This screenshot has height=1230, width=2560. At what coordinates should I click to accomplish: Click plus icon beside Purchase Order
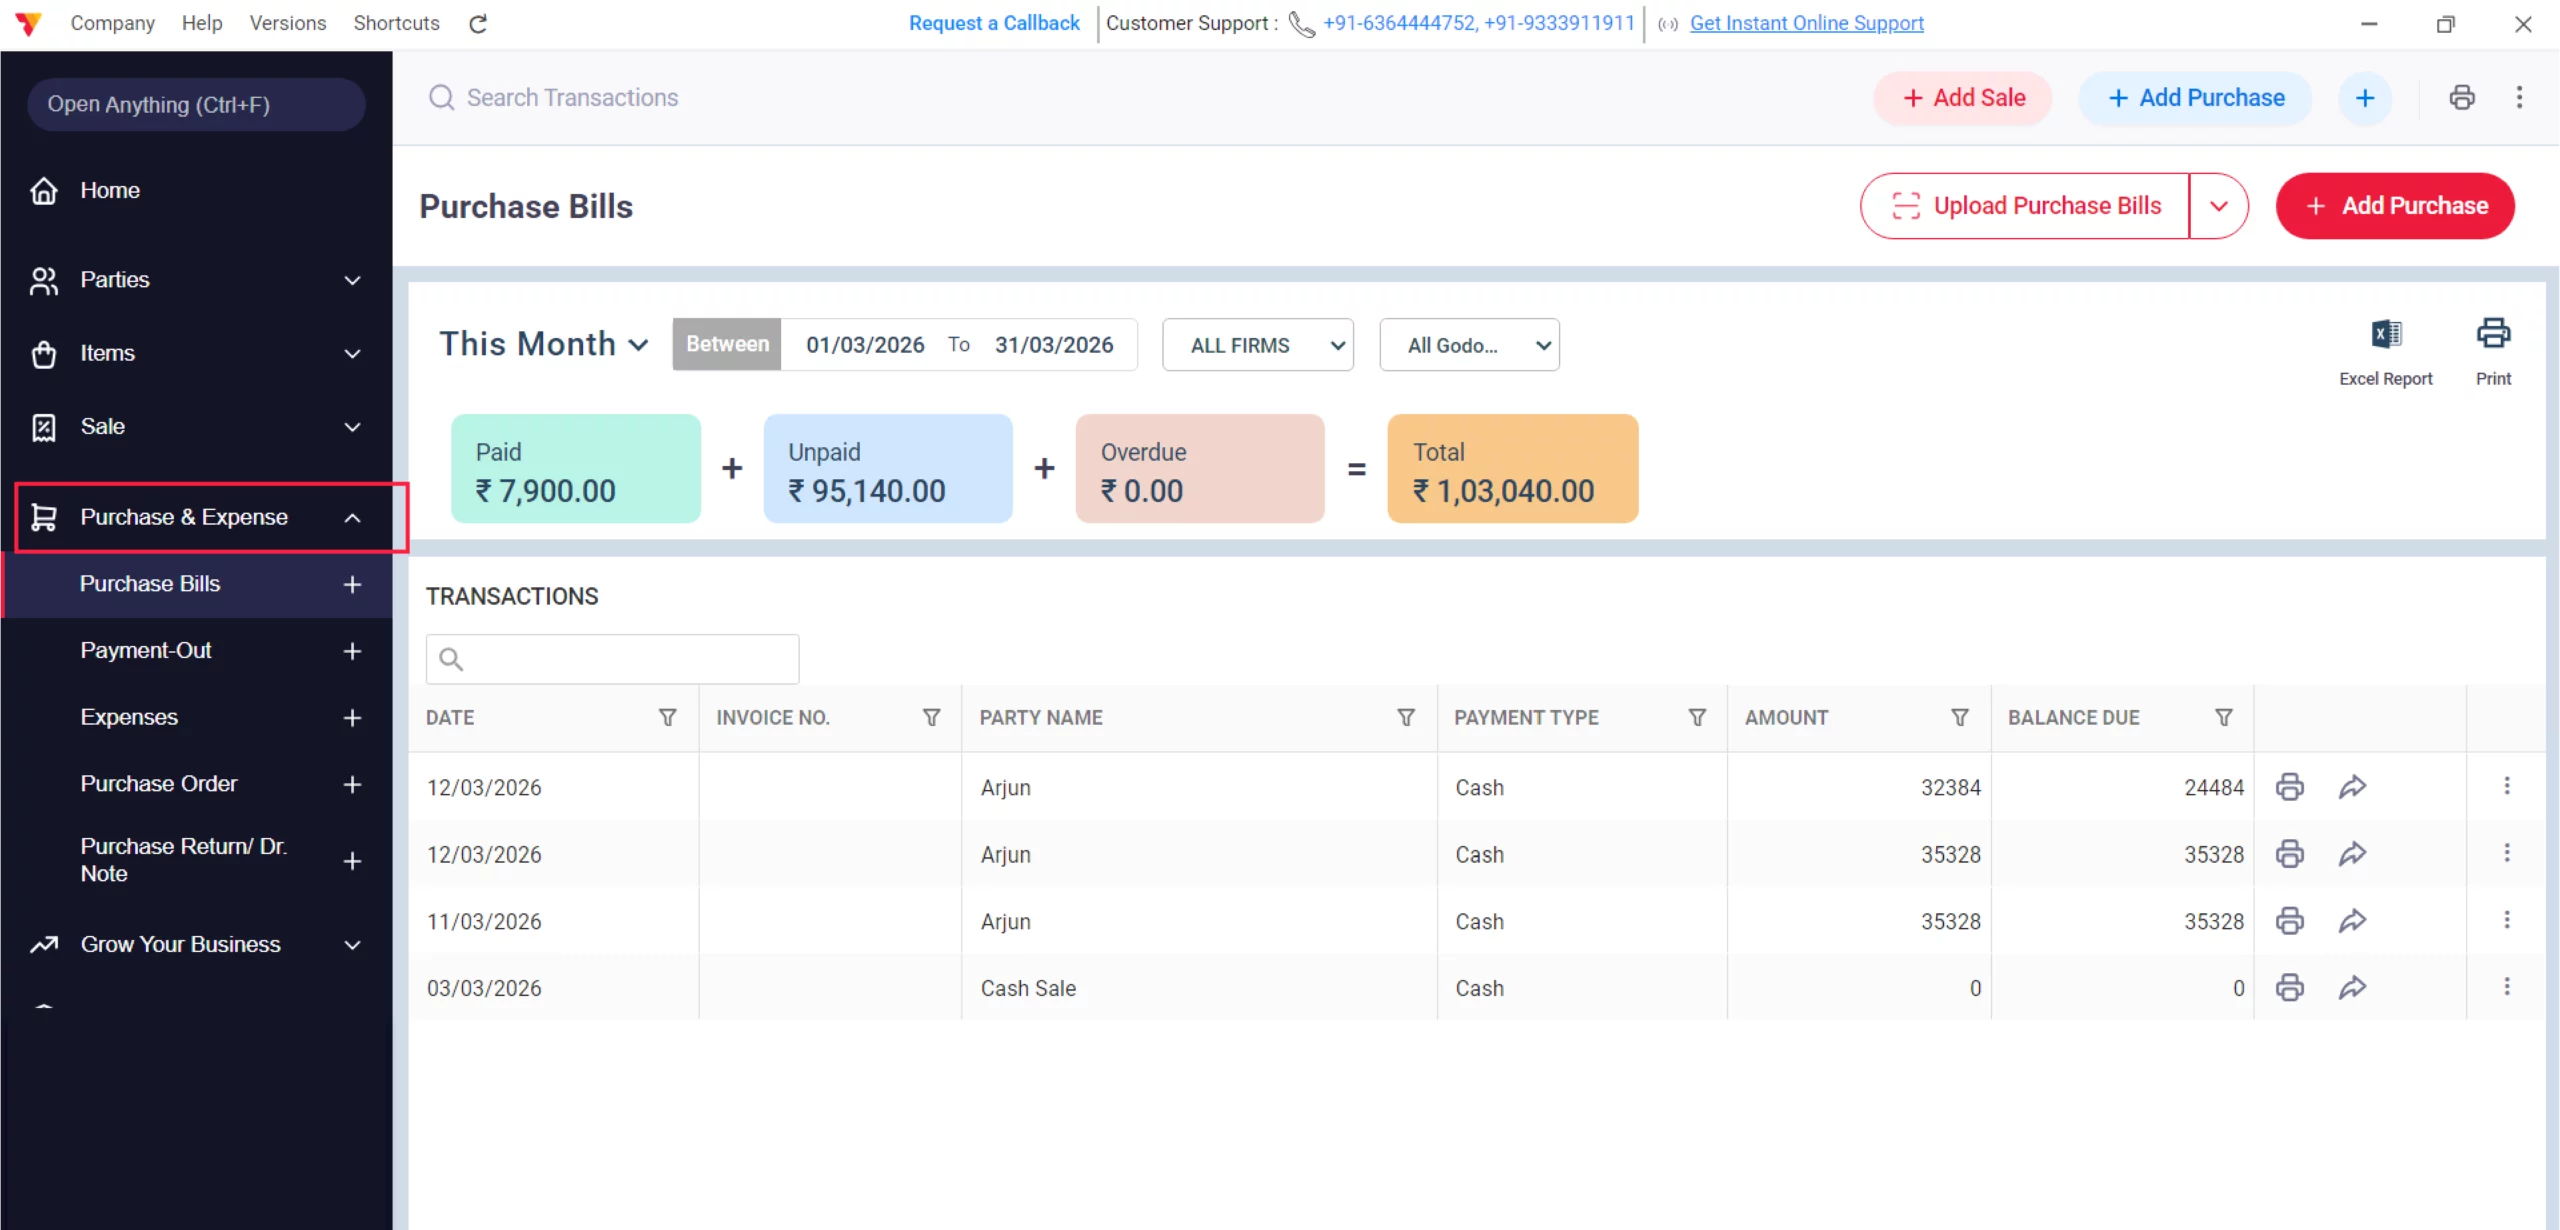[352, 784]
